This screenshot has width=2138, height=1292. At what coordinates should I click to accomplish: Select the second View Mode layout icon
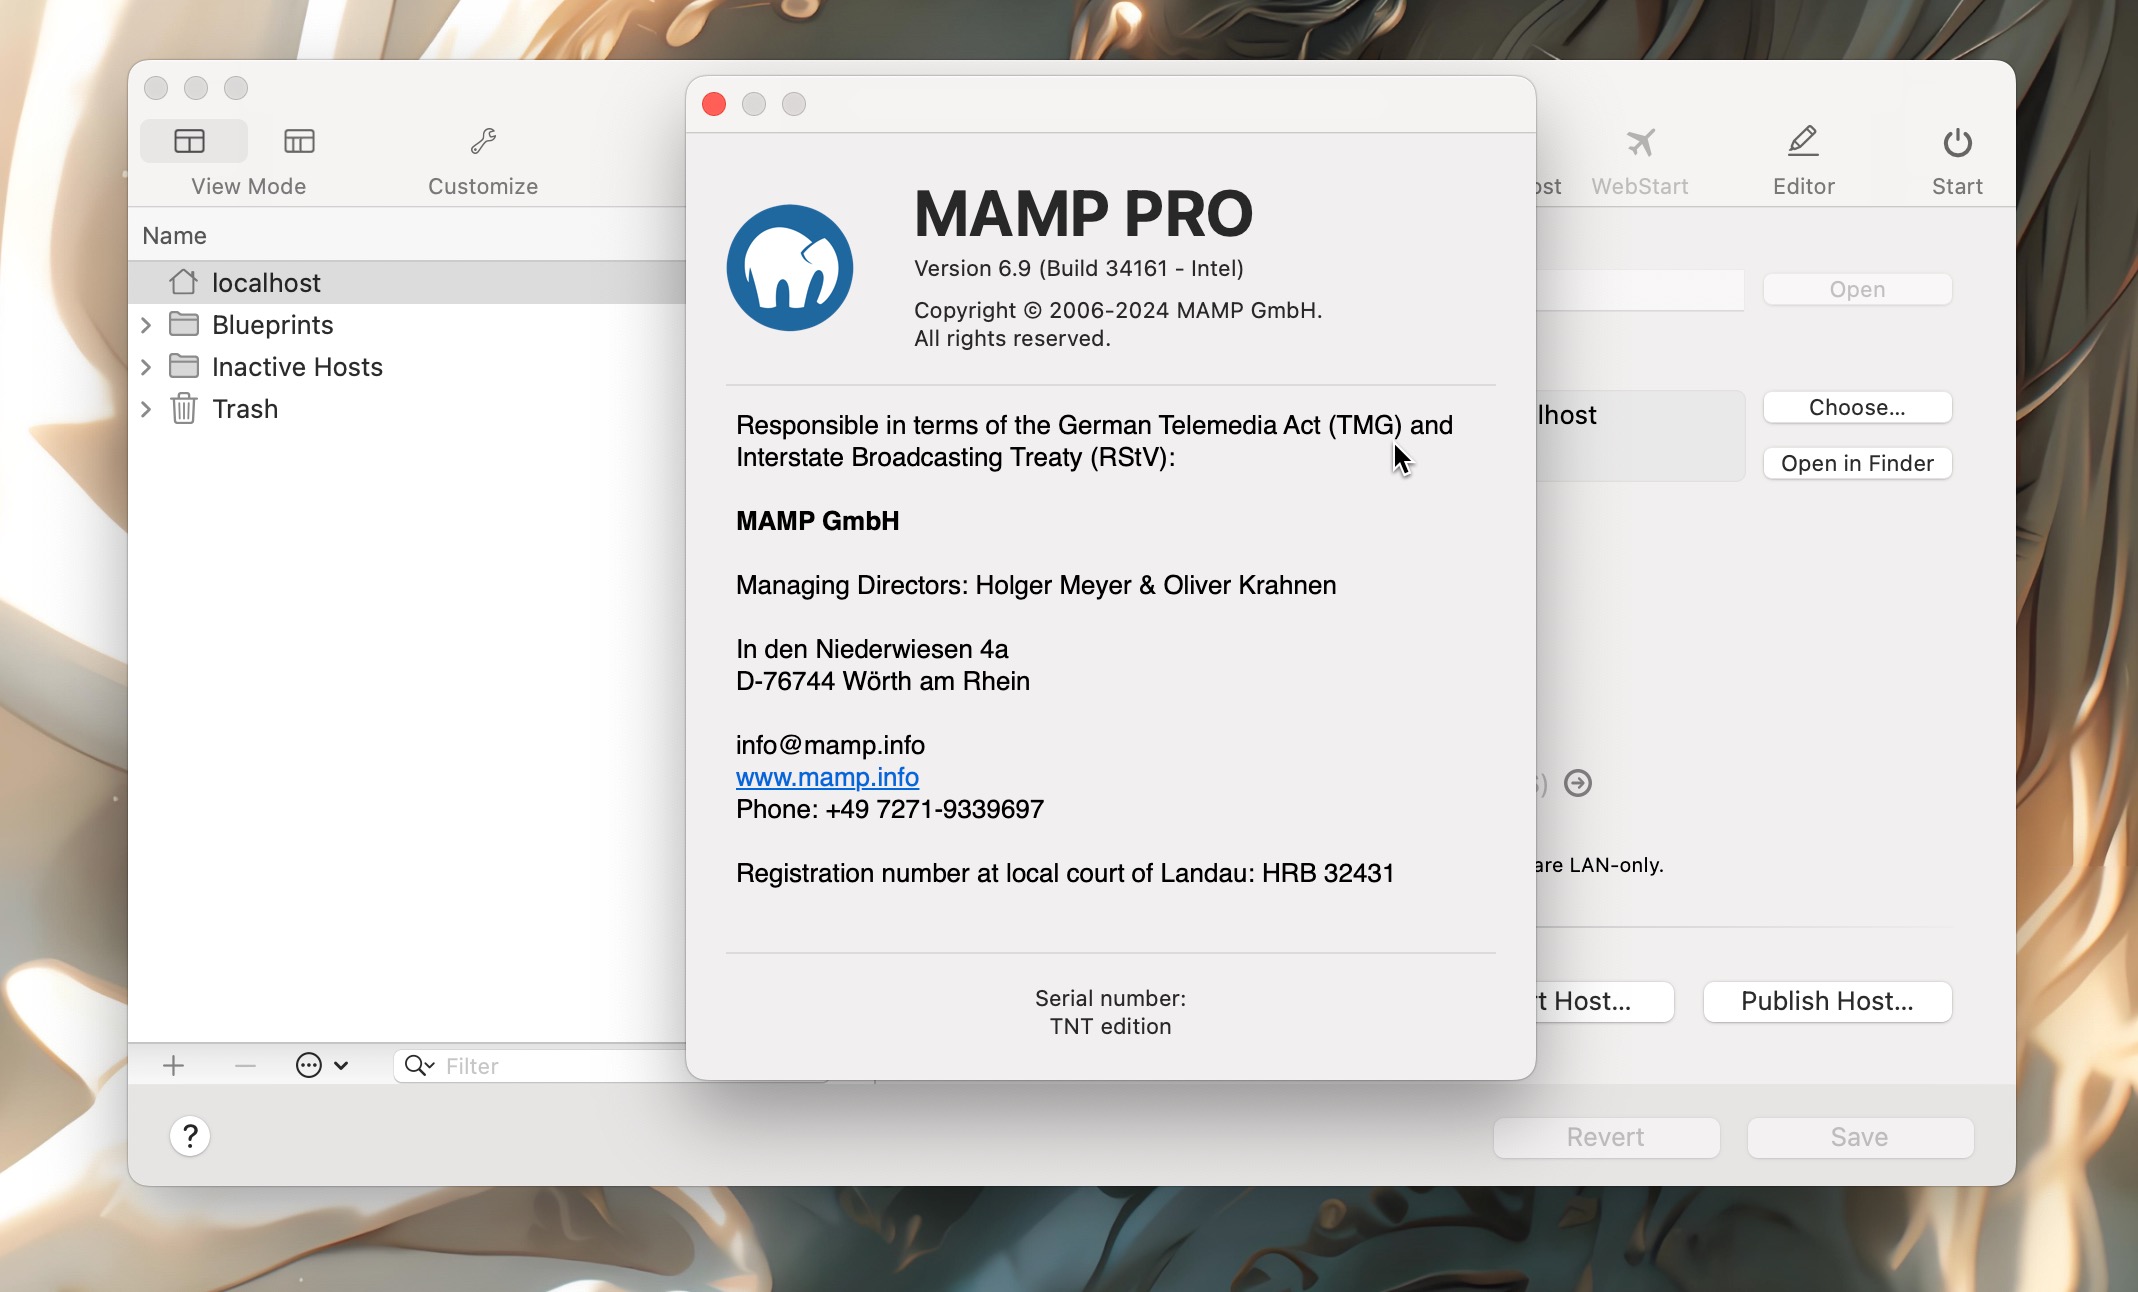299,141
